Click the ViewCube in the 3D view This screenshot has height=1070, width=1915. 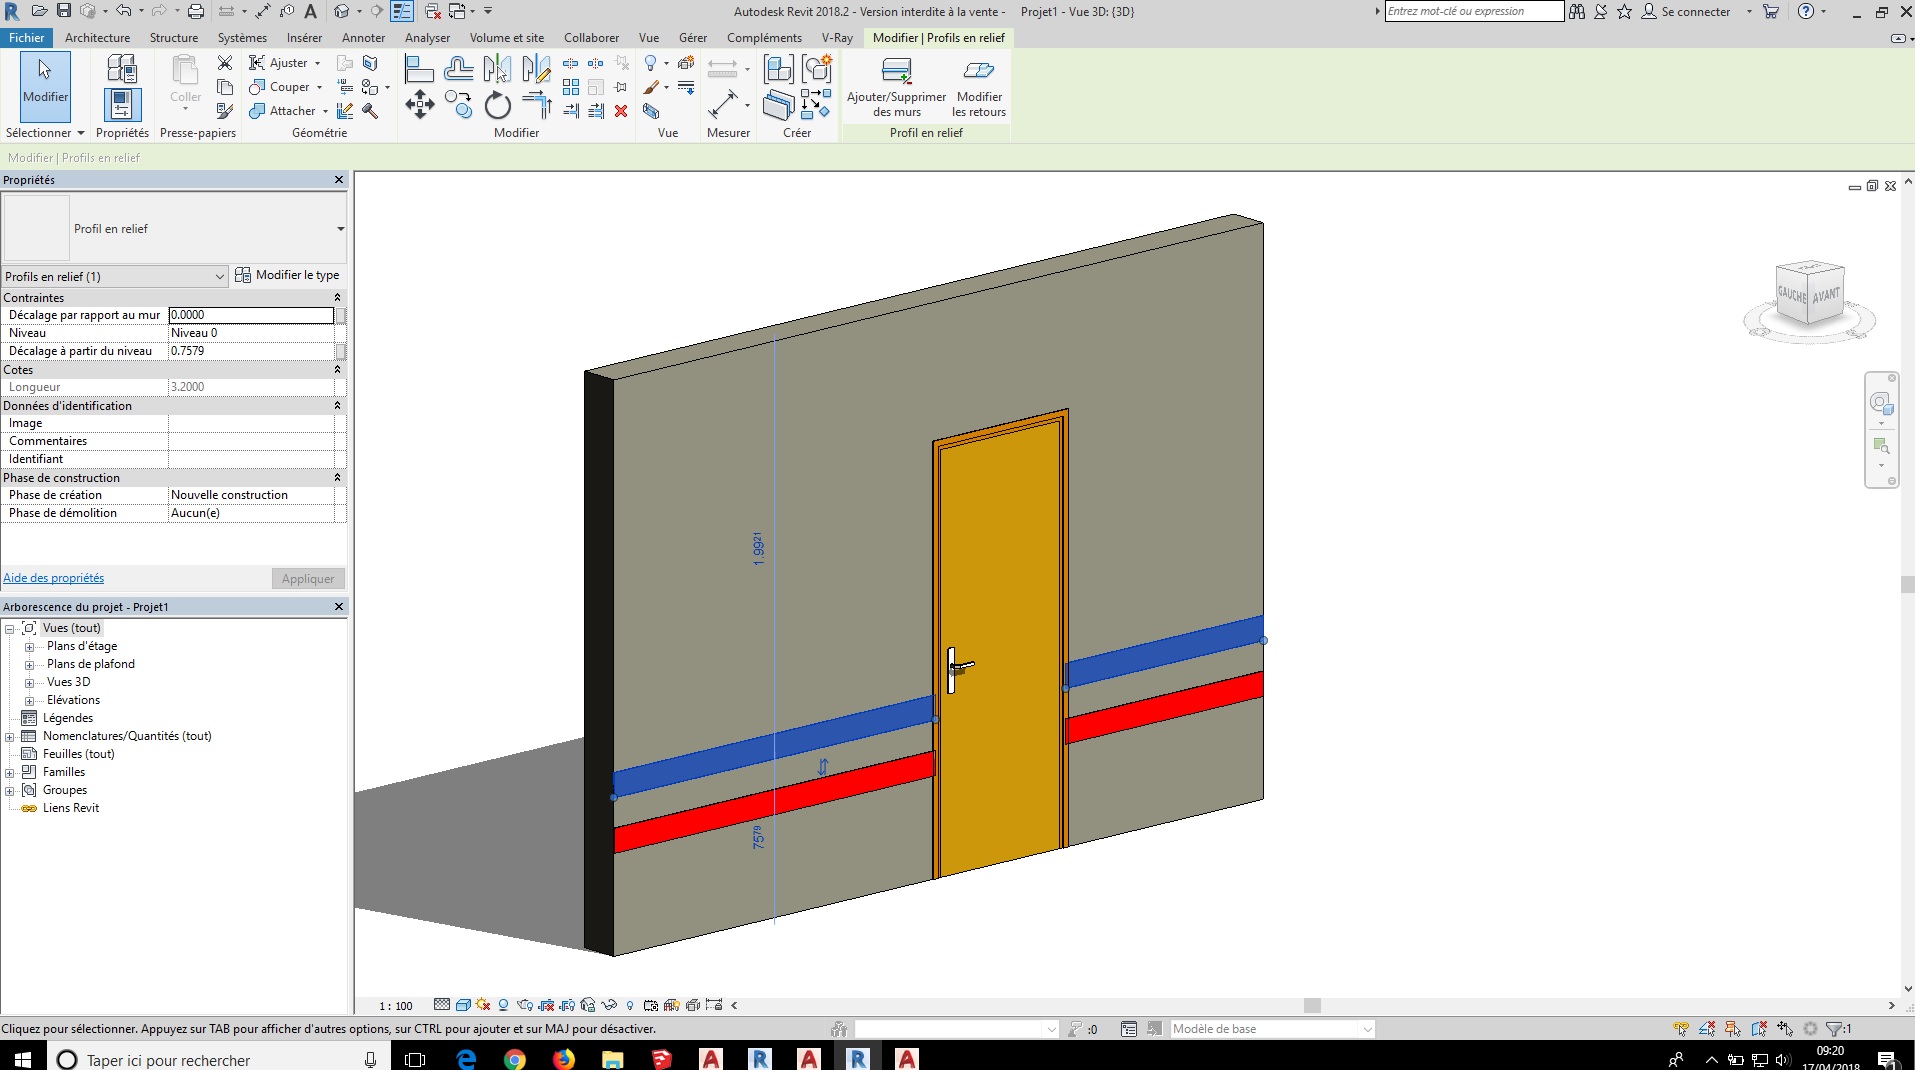1809,294
